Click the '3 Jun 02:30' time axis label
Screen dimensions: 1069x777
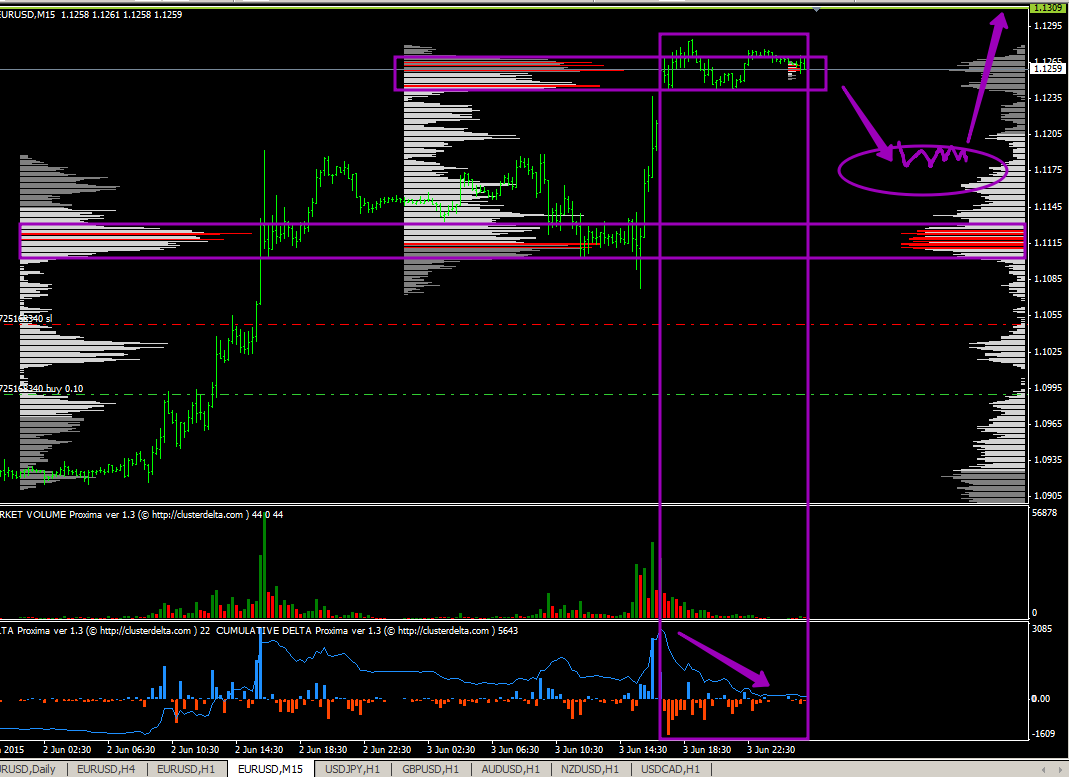tap(451, 750)
